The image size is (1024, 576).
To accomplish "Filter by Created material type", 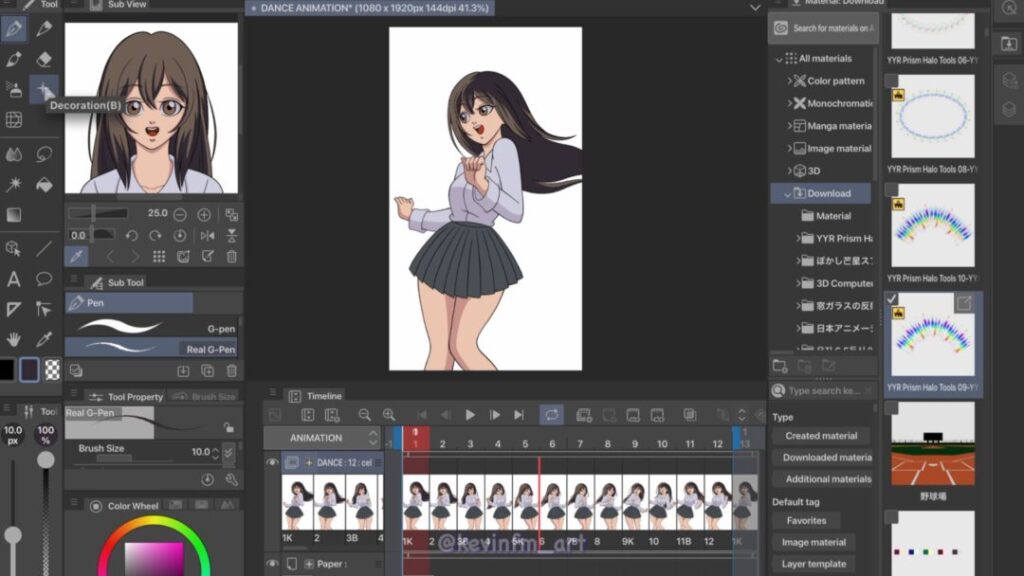I will 821,436.
